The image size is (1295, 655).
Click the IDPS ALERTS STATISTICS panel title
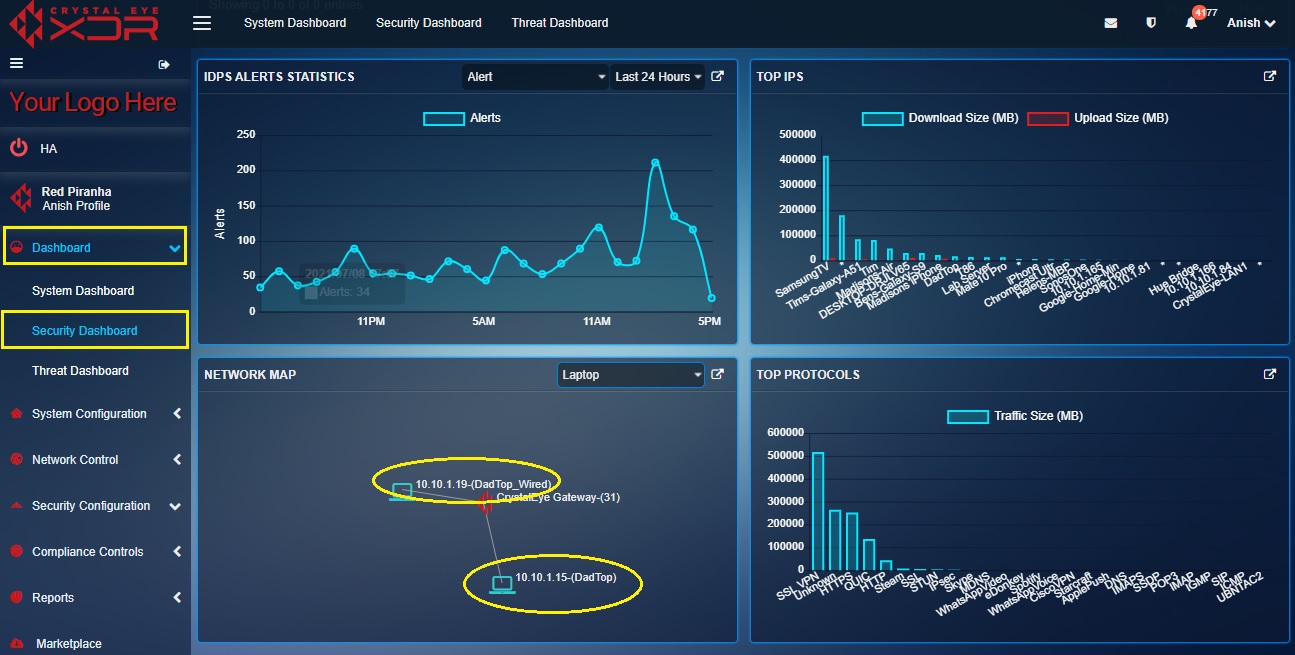click(x=279, y=77)
